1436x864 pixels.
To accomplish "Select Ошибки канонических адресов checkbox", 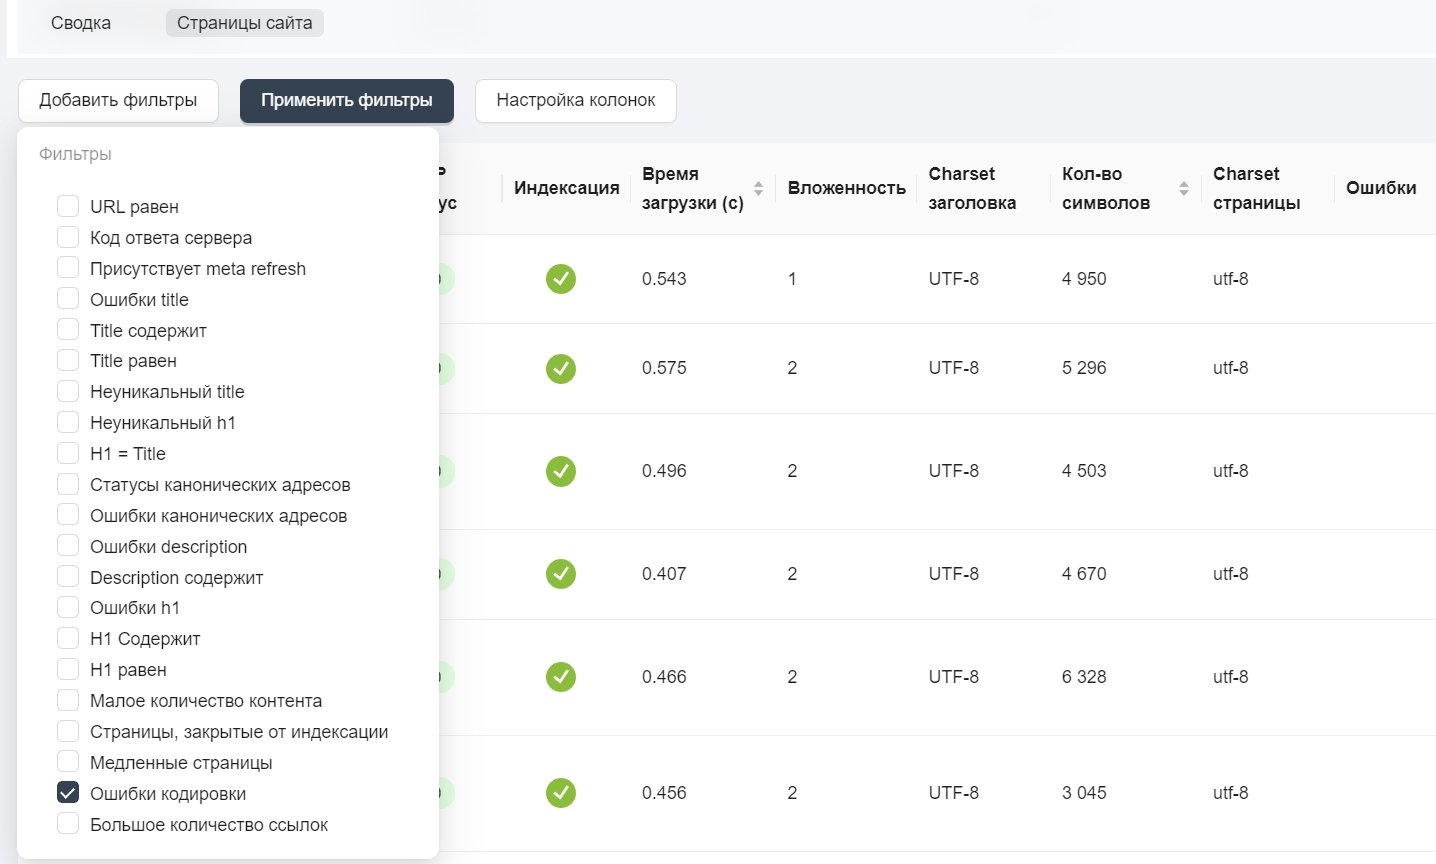I will click(x=68, y=515).
